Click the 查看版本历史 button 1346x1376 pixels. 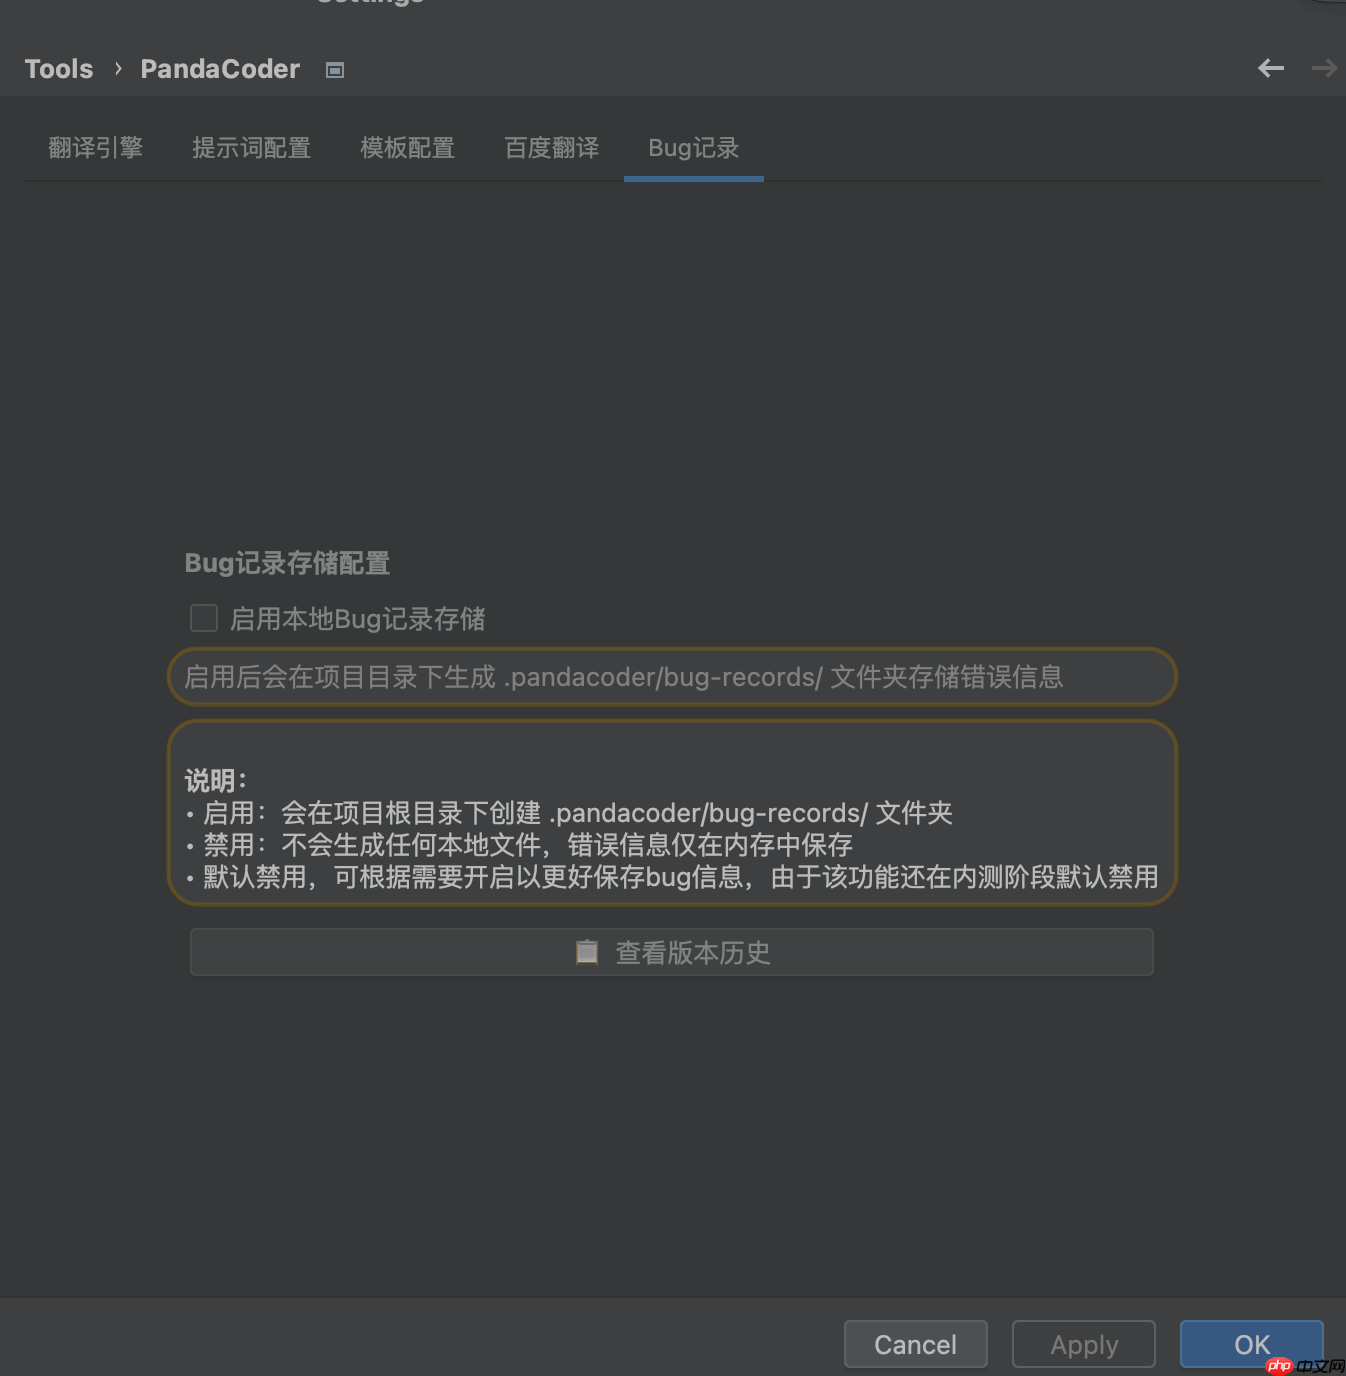click(671, 952)
